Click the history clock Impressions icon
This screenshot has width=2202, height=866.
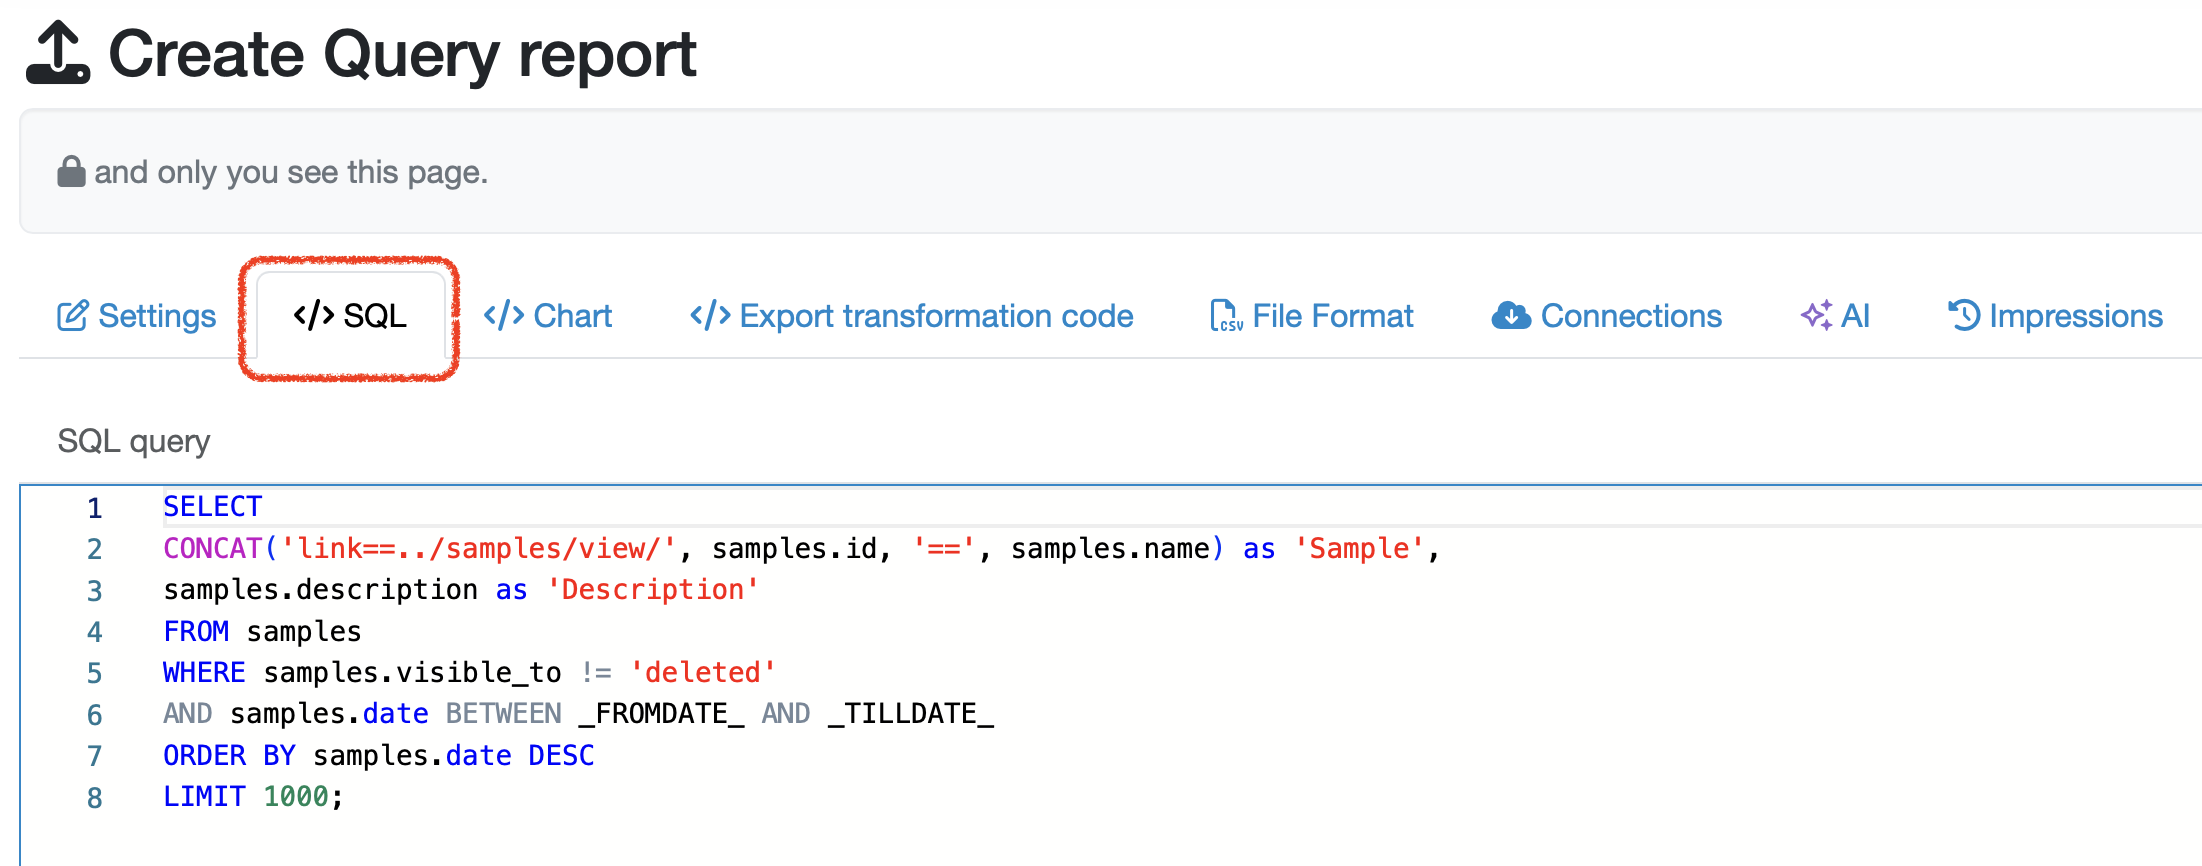pyautogui.click(x=1964, y=316)
